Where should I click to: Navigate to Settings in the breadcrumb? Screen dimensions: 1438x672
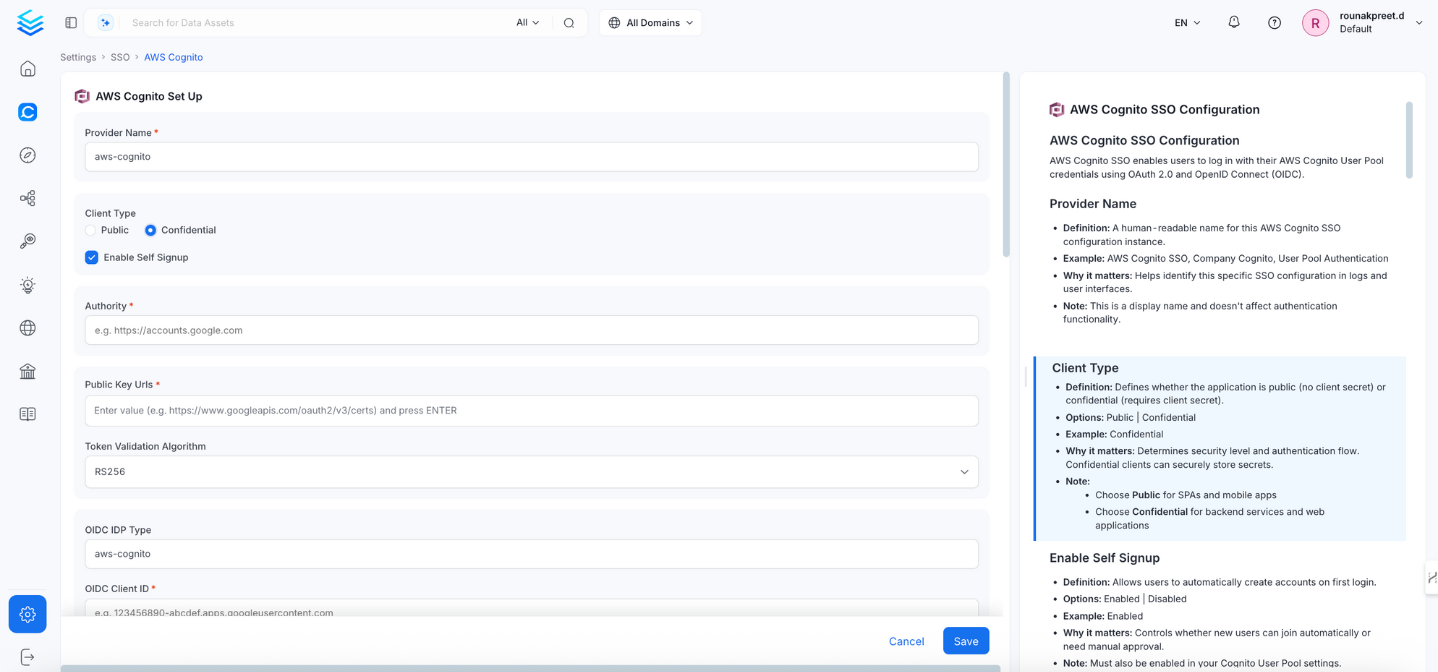tap(78, 57)
